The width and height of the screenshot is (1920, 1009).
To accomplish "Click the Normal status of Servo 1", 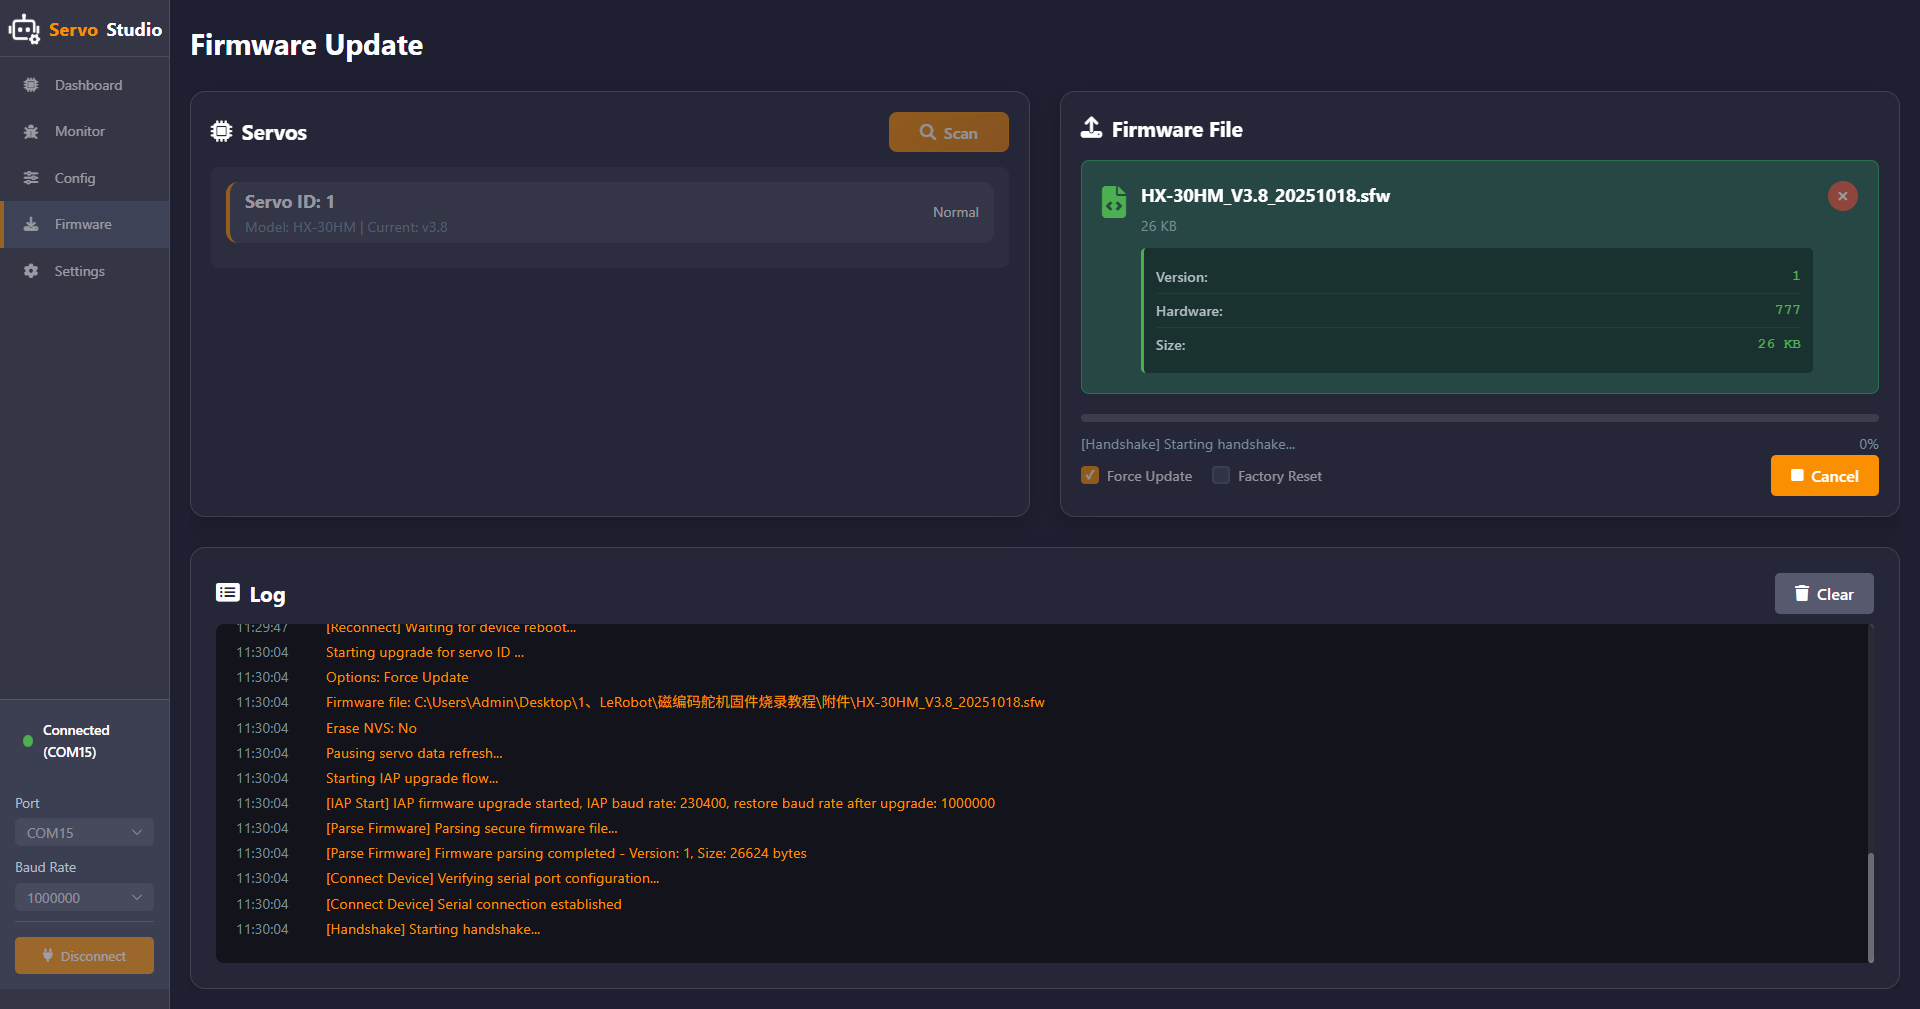I will click(x=955, y=212).
